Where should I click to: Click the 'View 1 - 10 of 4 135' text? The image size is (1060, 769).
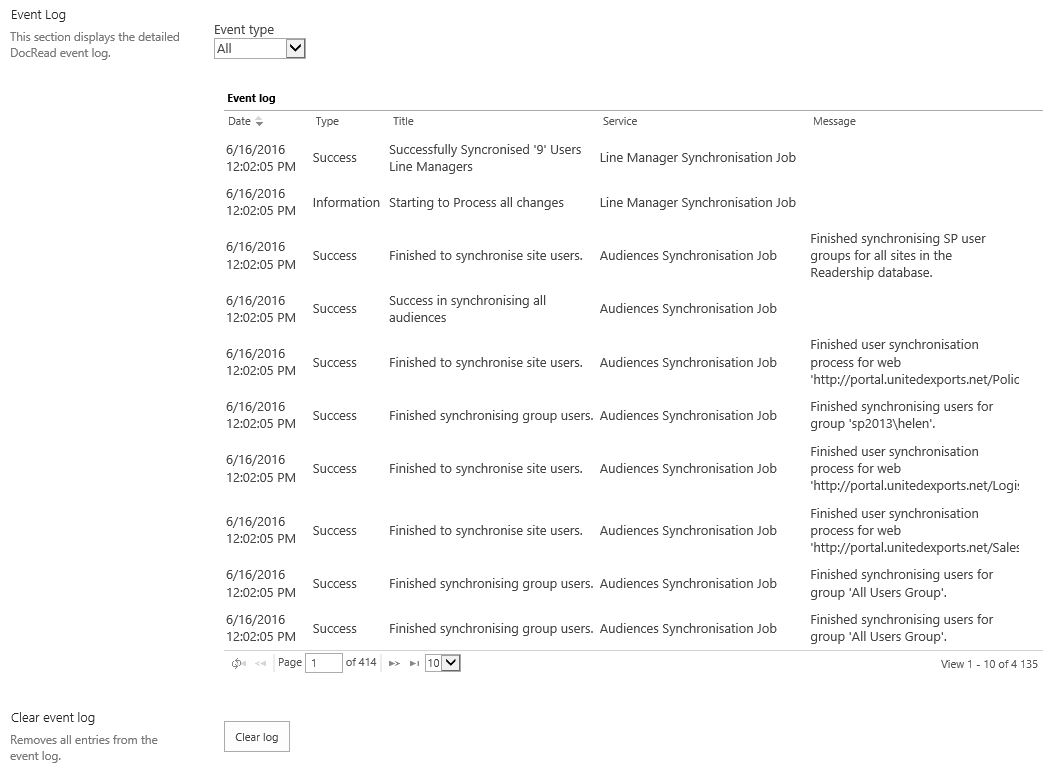click(989, 664)
